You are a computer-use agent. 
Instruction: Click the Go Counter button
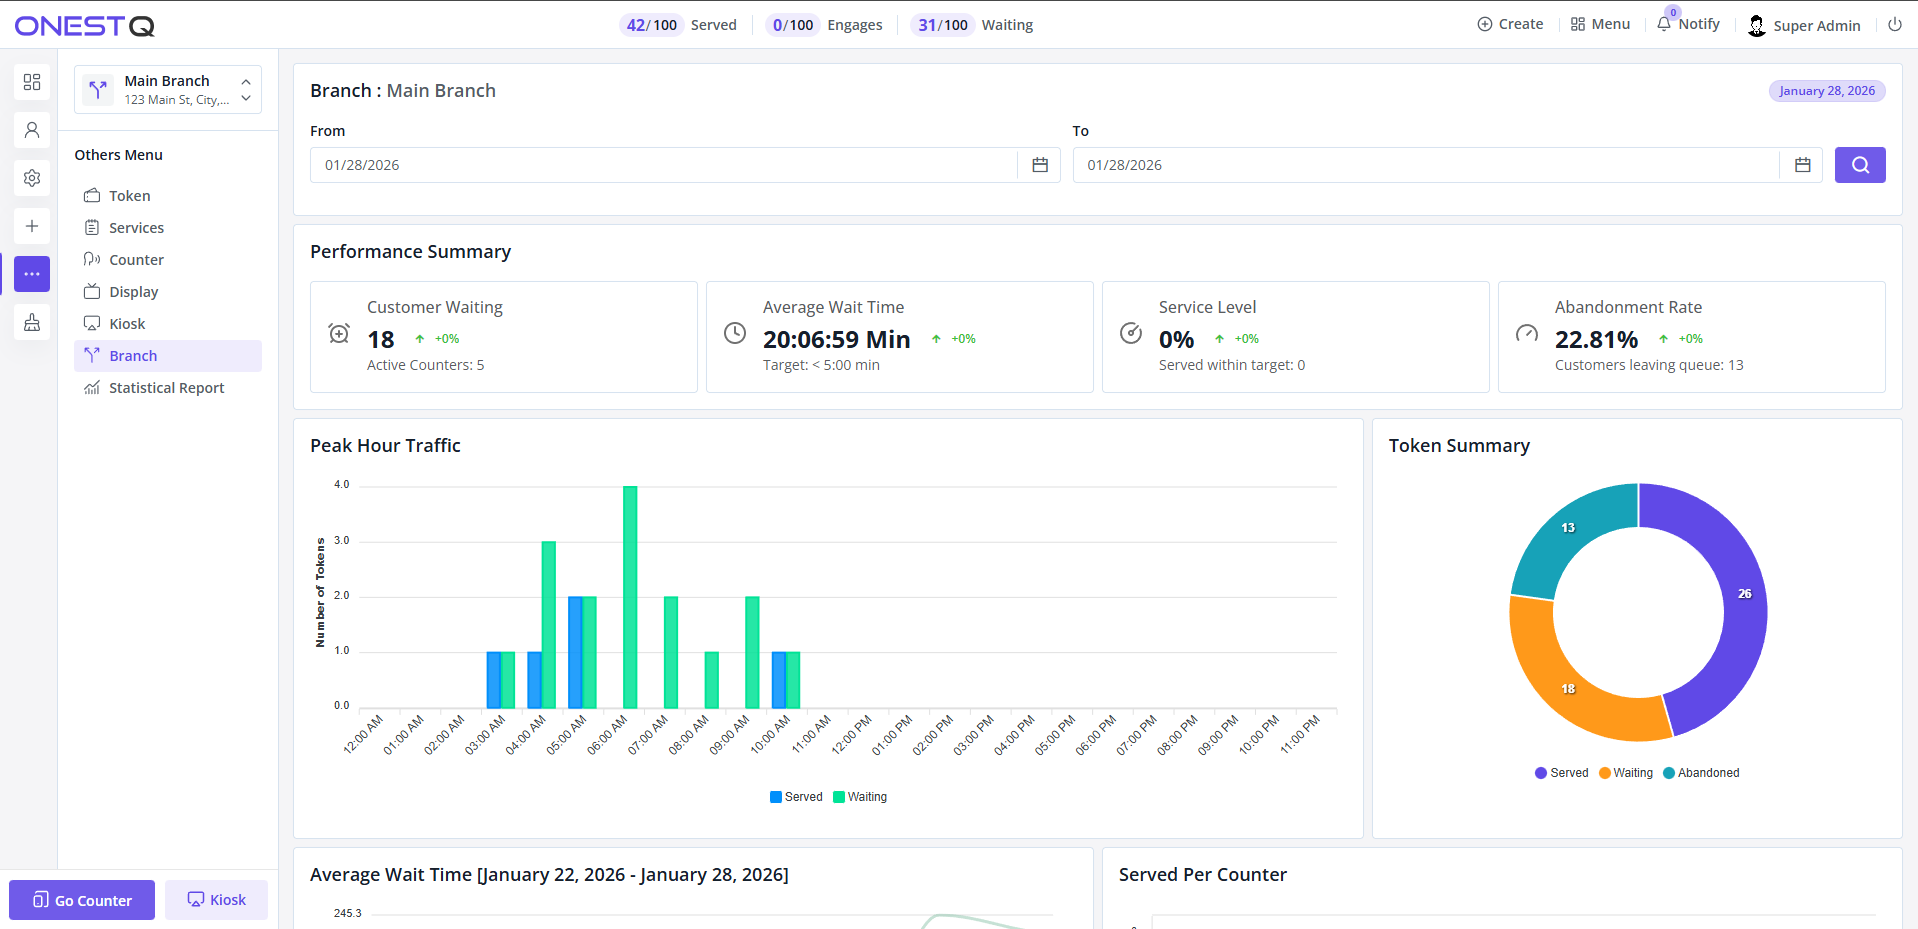coord(82,900)
